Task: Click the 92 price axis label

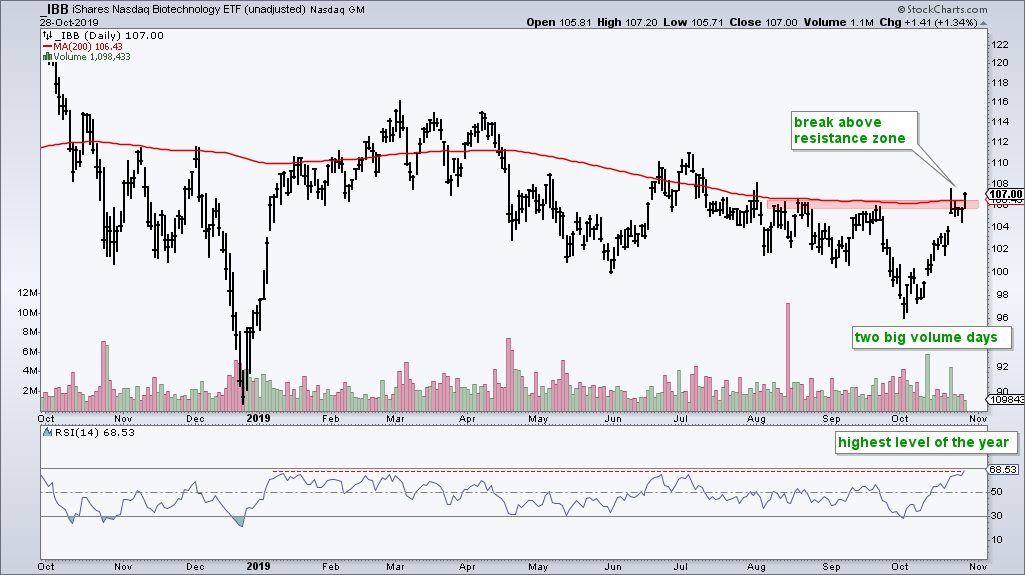Action: click(x=1000, y=367)
